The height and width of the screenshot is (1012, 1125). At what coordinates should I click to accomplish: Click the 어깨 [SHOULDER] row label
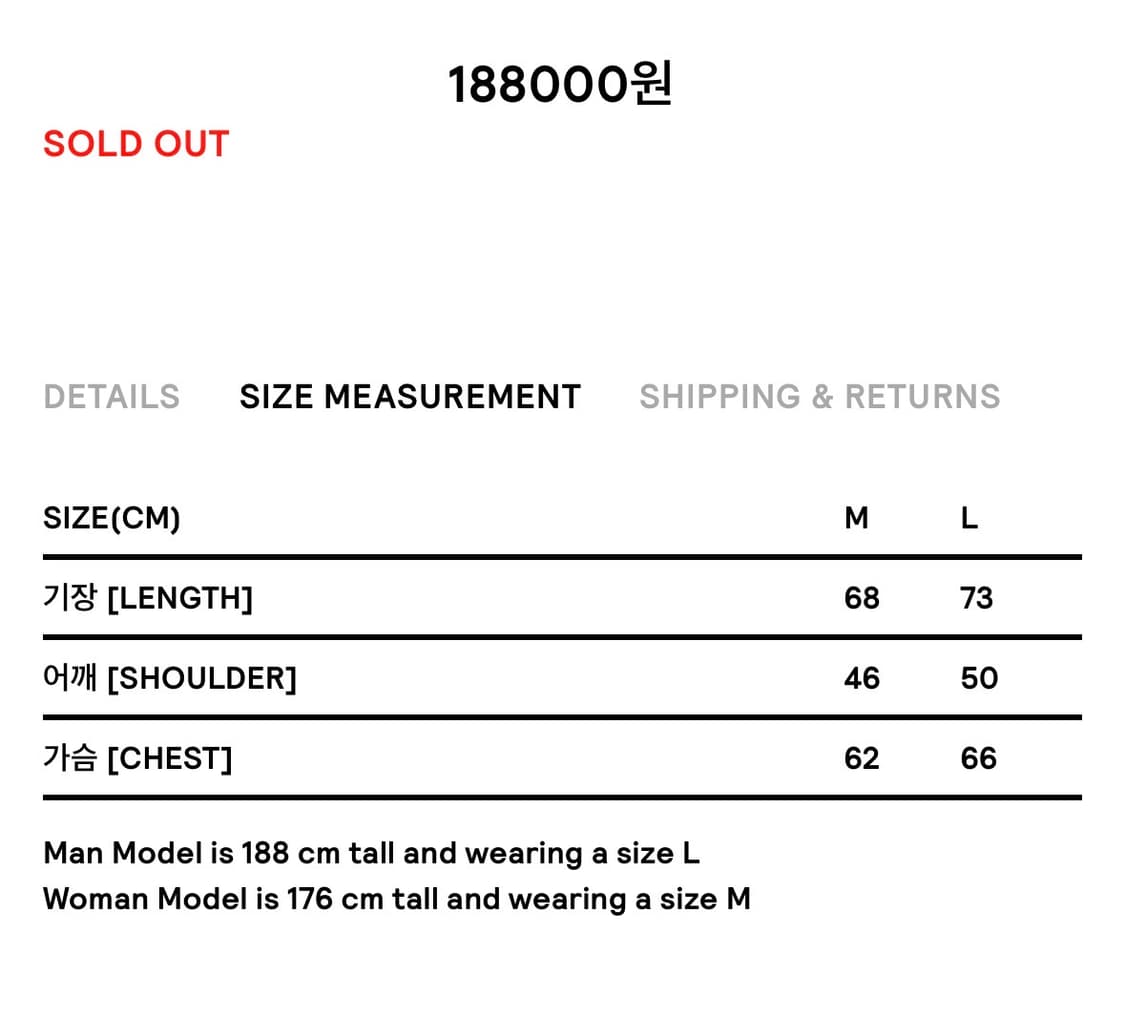tap(170, 678)
